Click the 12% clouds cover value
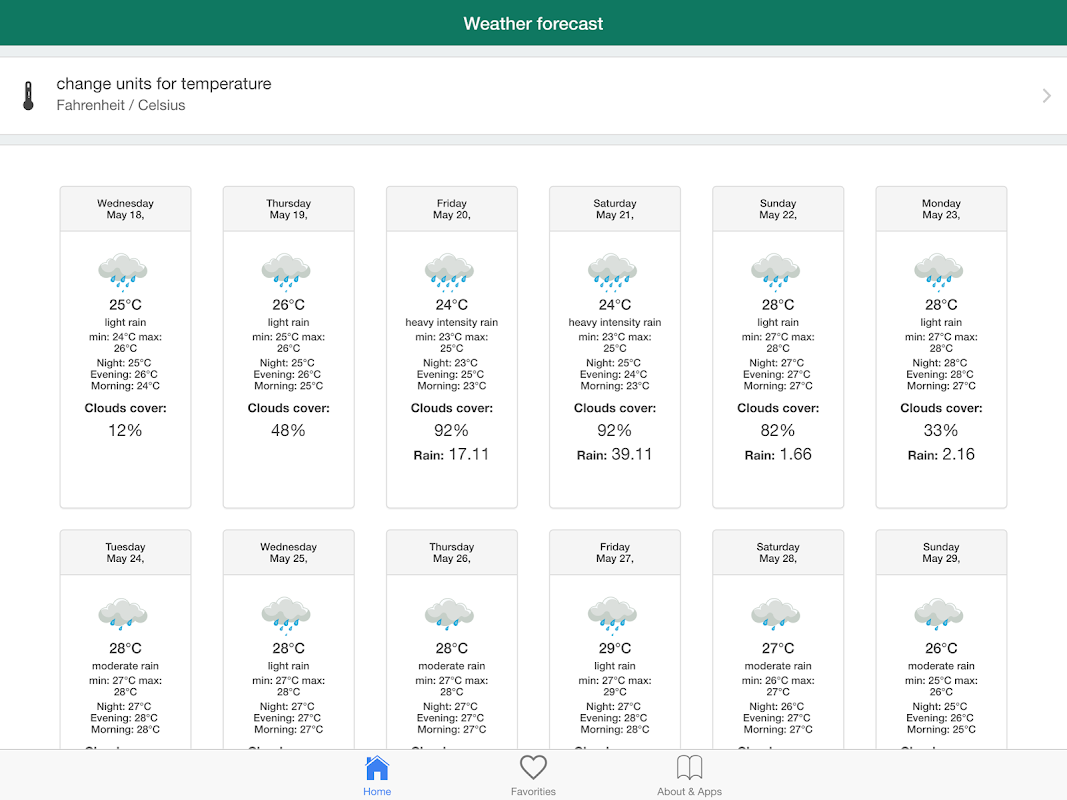The height and width of the screenshot is (800, 1067). [125, 431]
